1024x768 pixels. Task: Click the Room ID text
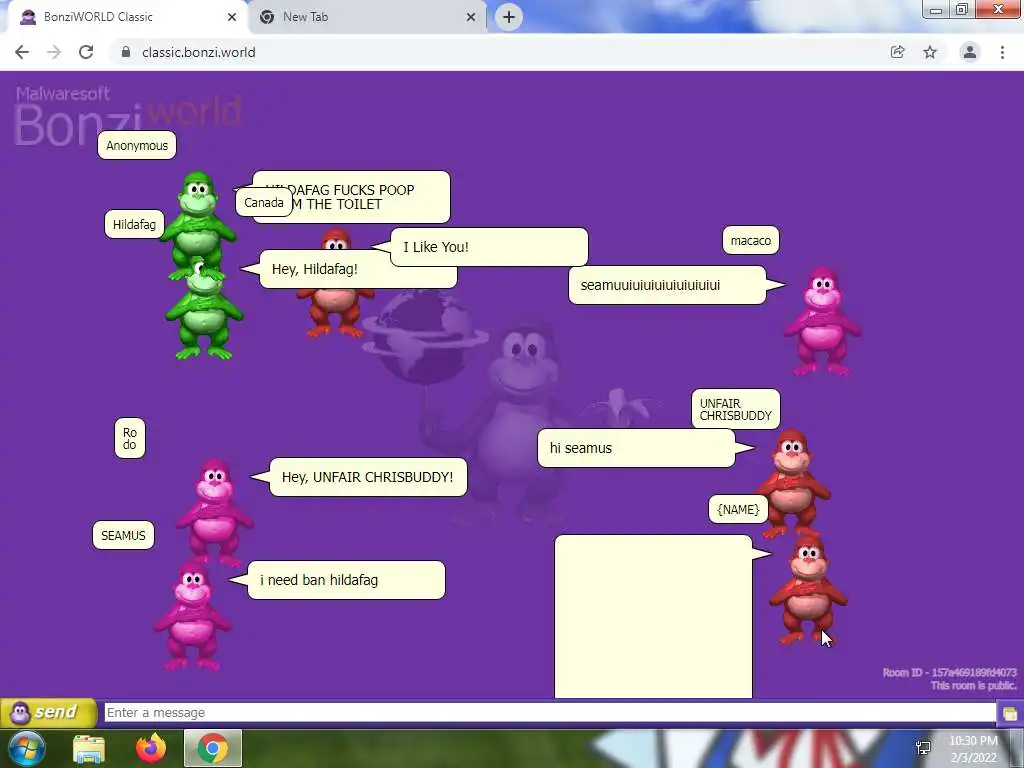coord(950,672)
